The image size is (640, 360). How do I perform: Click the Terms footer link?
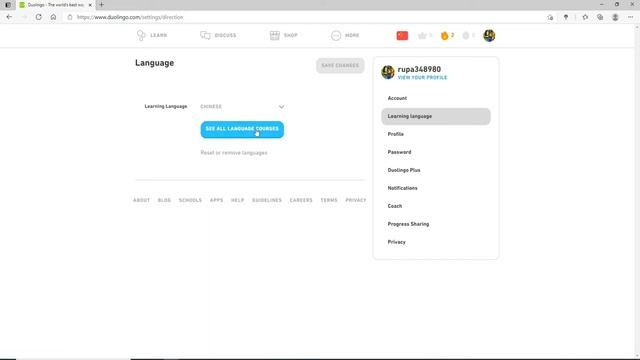pyautogui.click(x=329, y=200)
